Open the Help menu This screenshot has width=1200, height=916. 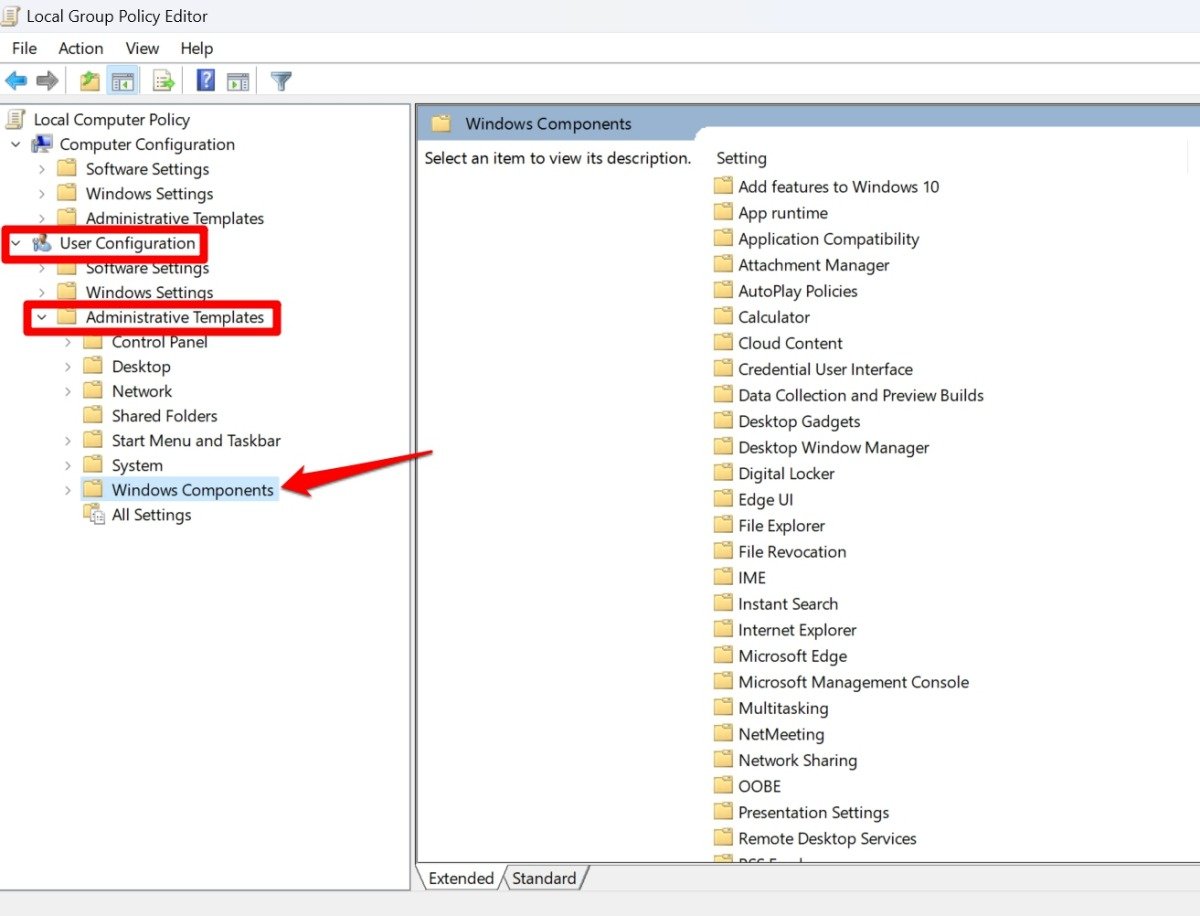pyautogui.click(x=197, y=48)
